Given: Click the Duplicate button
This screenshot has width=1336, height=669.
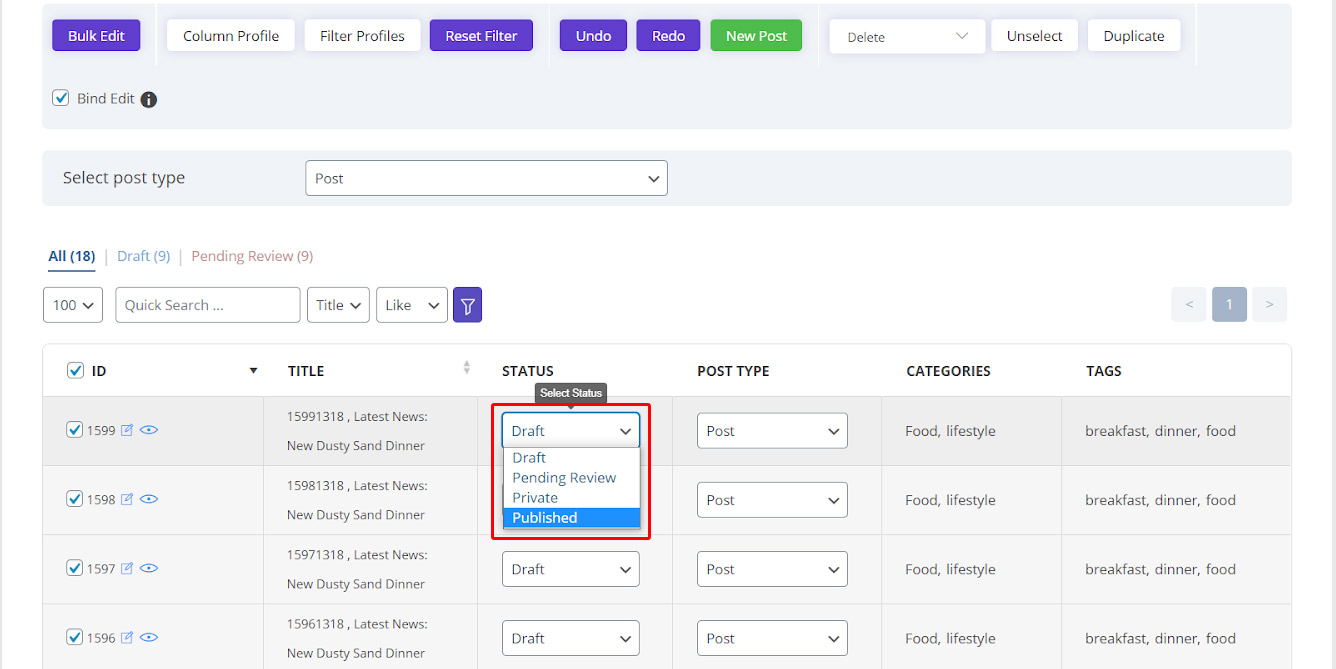Looking at the screenshot, I should point(1134,36).
